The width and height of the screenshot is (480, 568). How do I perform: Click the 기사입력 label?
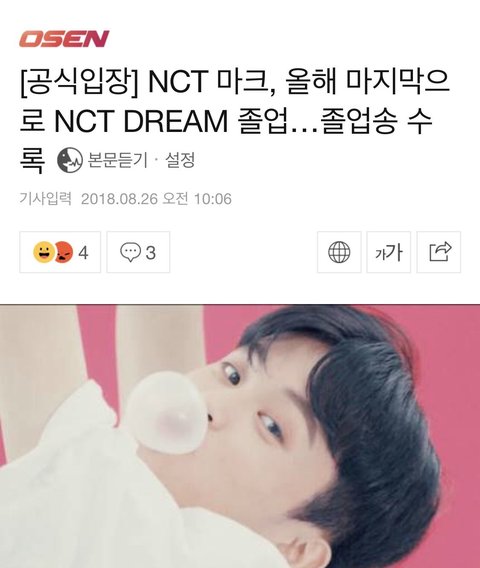click(x=45, y=199)
